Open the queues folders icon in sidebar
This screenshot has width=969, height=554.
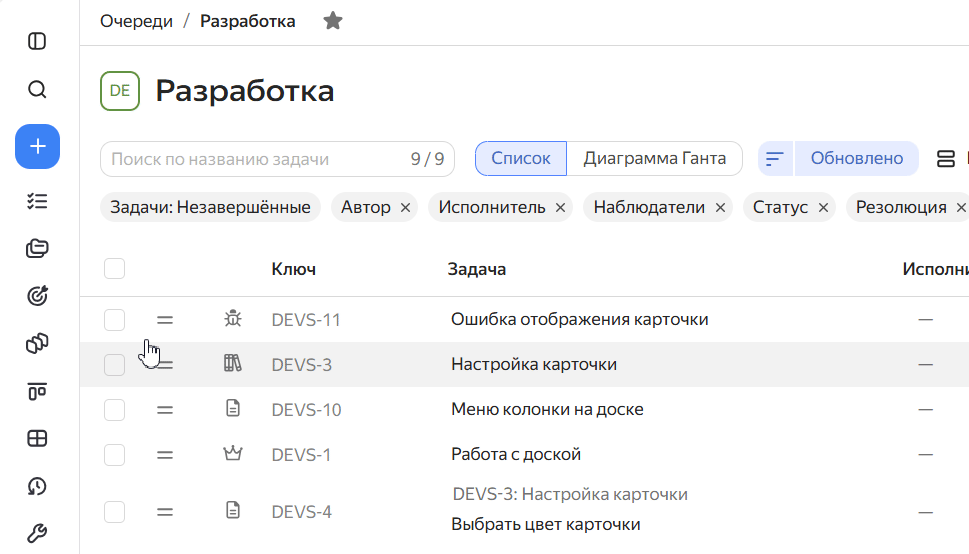pyautogui.click(x=37, y=249)
